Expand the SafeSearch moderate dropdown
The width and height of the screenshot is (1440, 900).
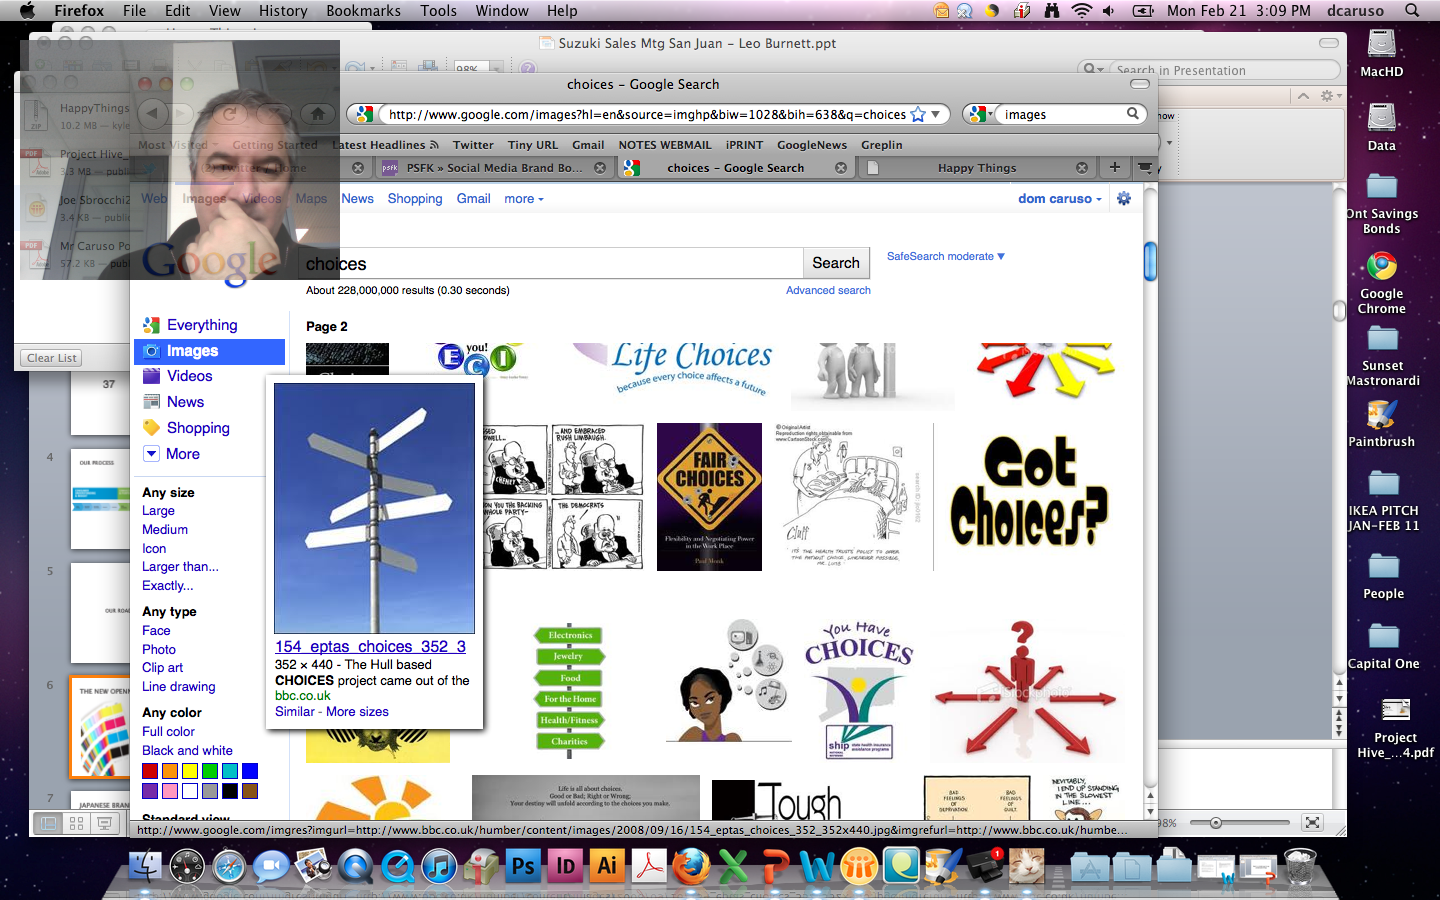945,257
